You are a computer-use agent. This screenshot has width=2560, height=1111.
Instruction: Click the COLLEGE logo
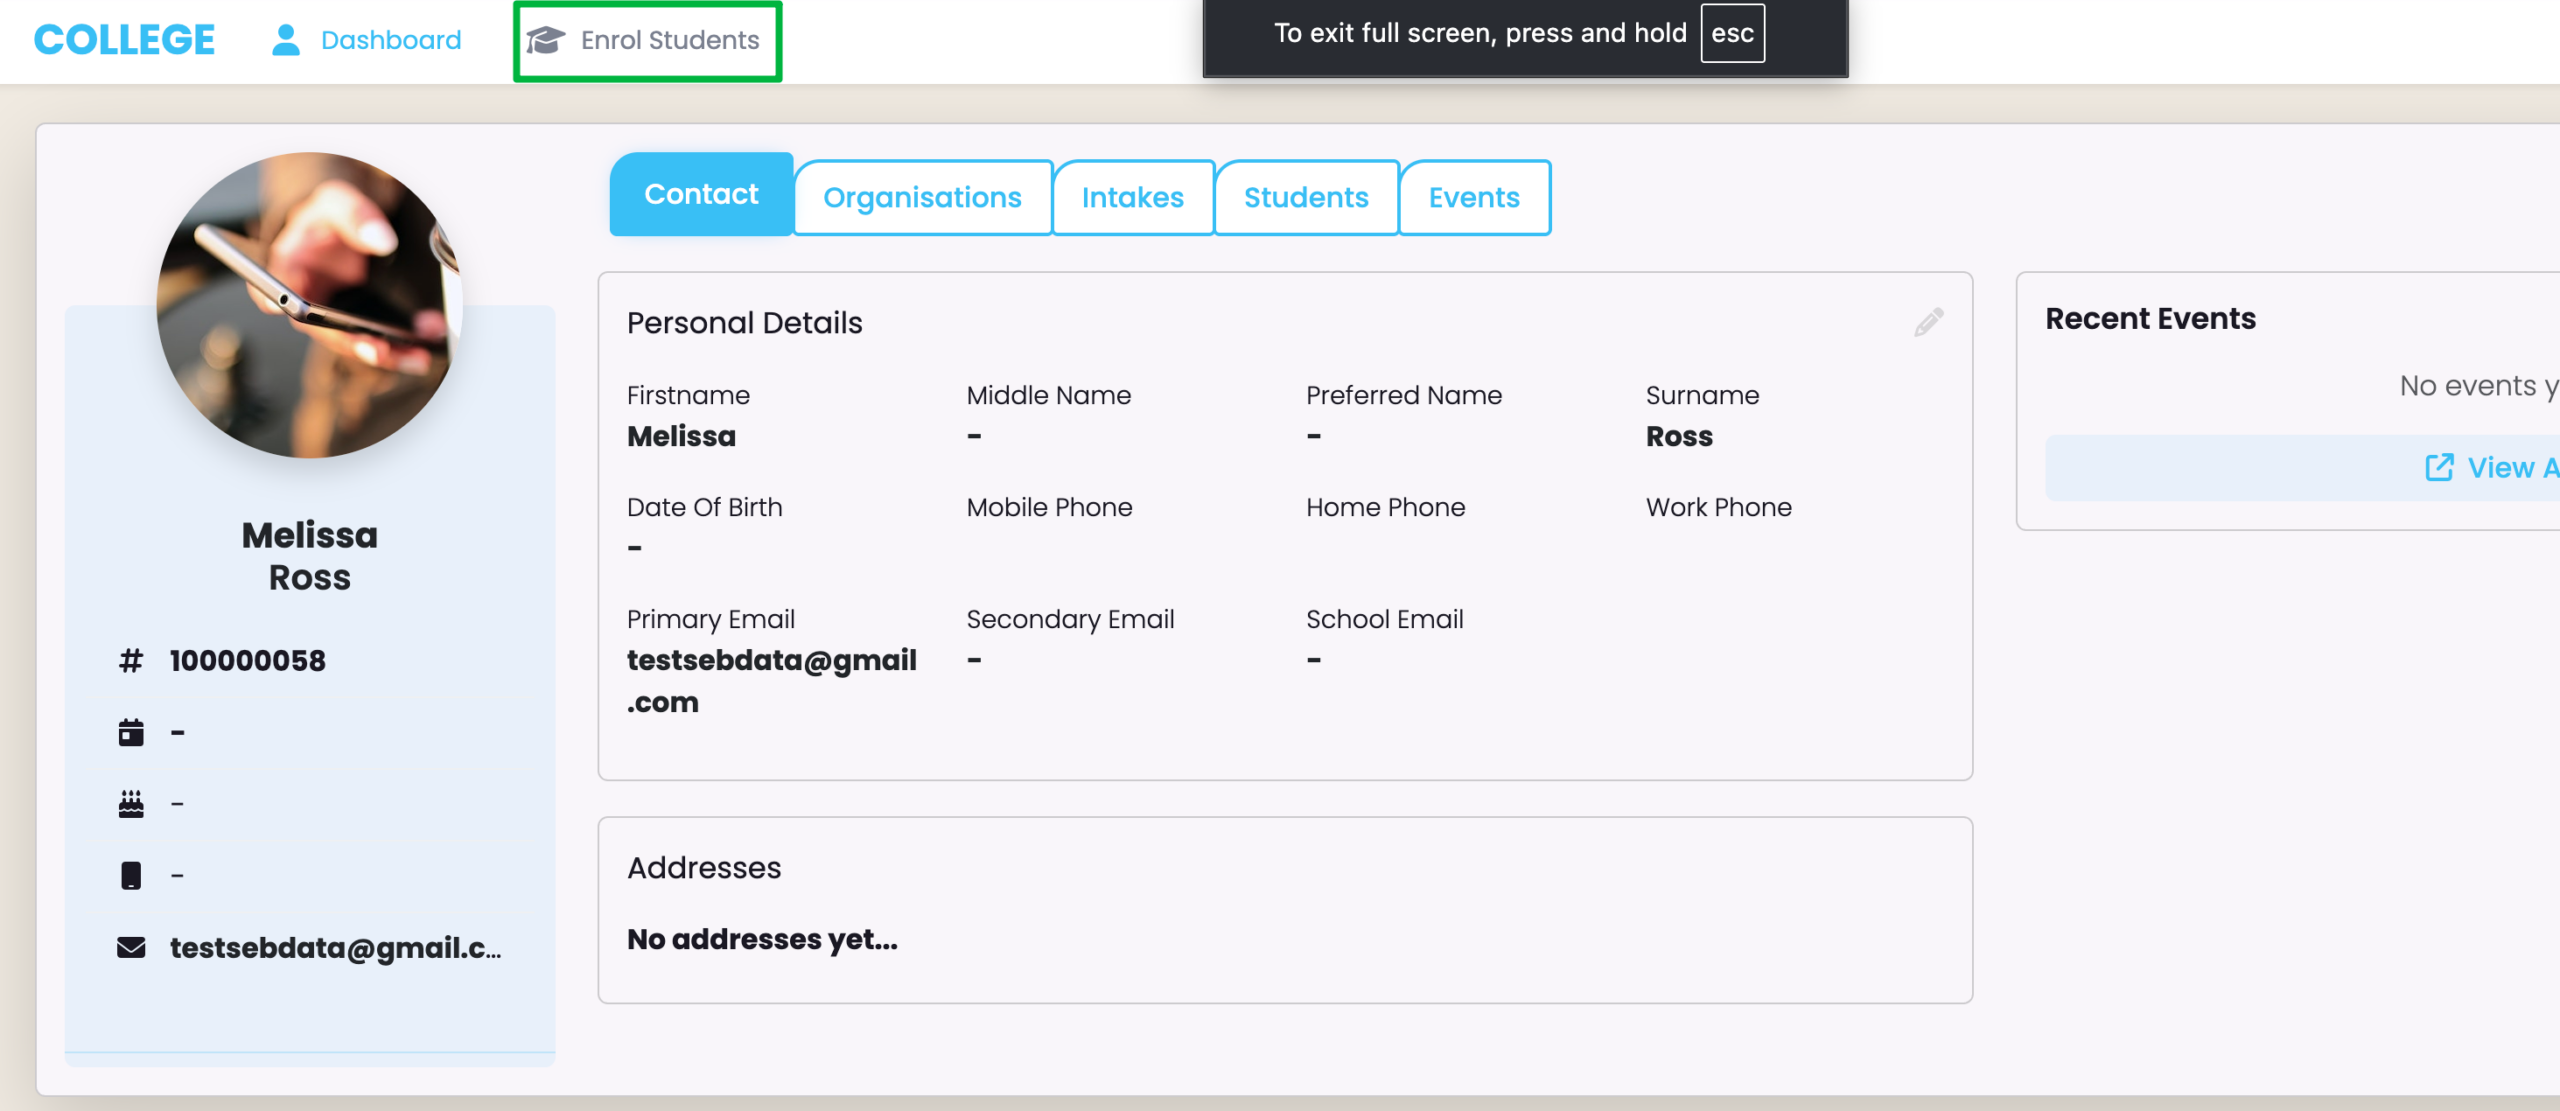tap(124, 40)
